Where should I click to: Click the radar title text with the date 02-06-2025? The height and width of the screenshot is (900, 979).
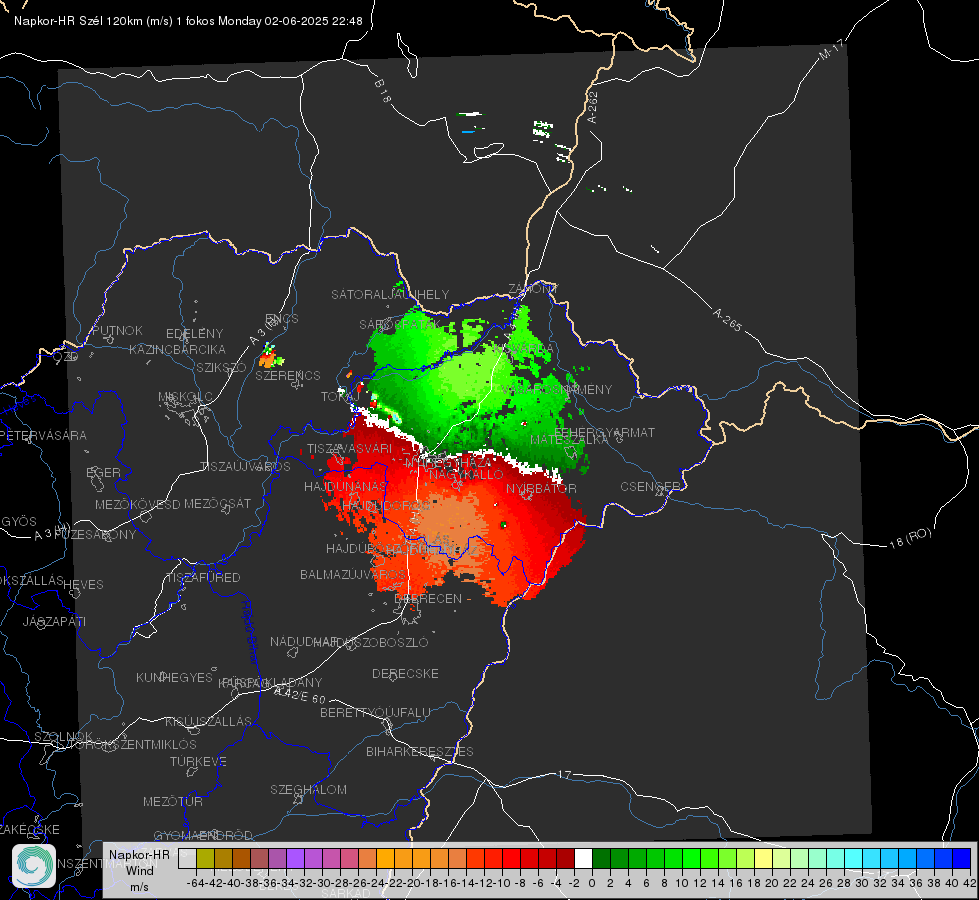(x=188, y=21)
